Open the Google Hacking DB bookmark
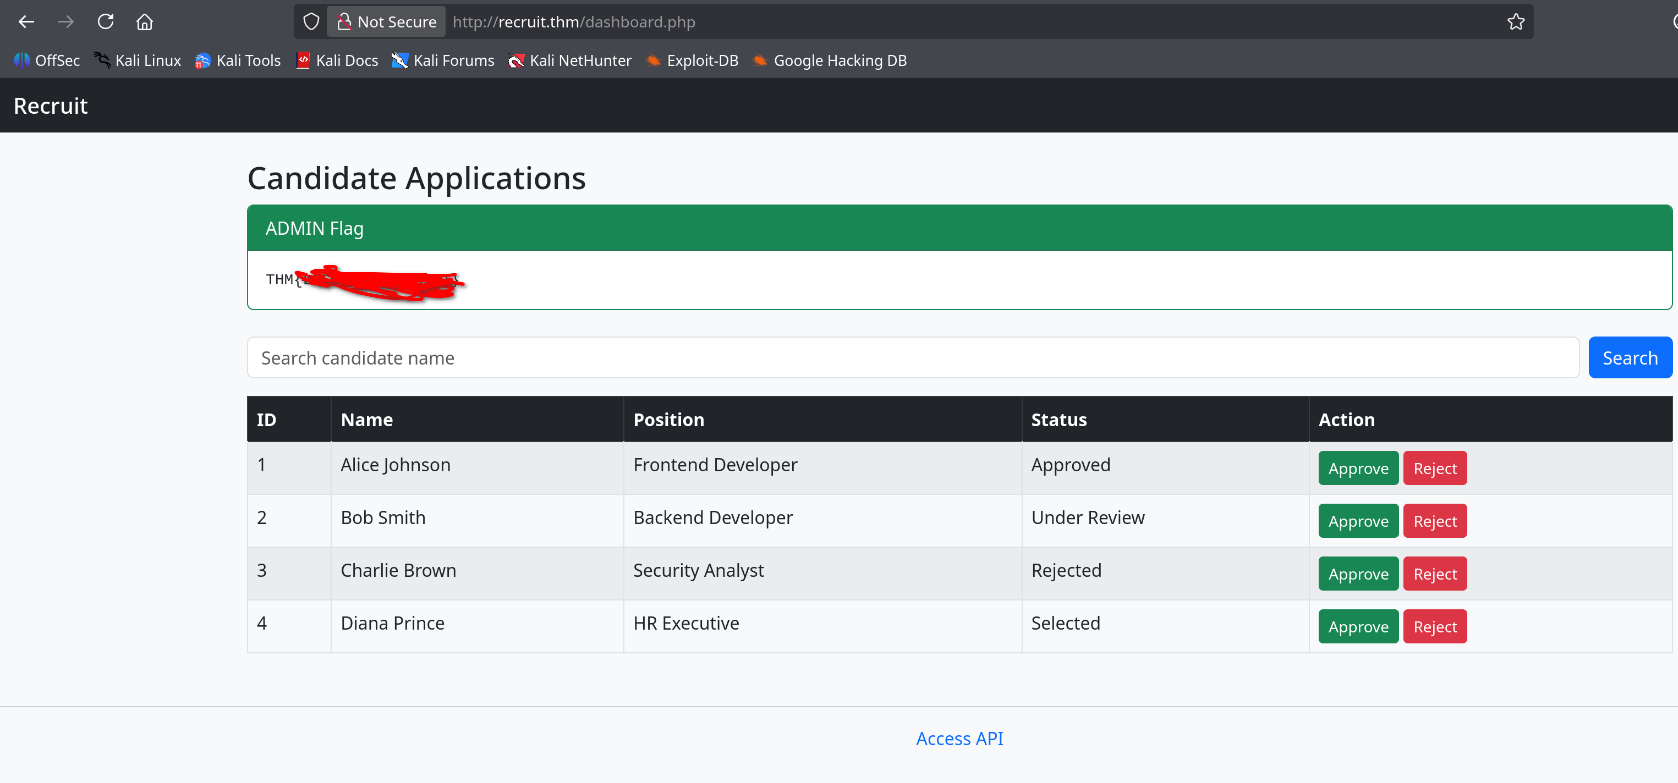The height and width of the screenshot is (783, 1678). click(830, 60)
